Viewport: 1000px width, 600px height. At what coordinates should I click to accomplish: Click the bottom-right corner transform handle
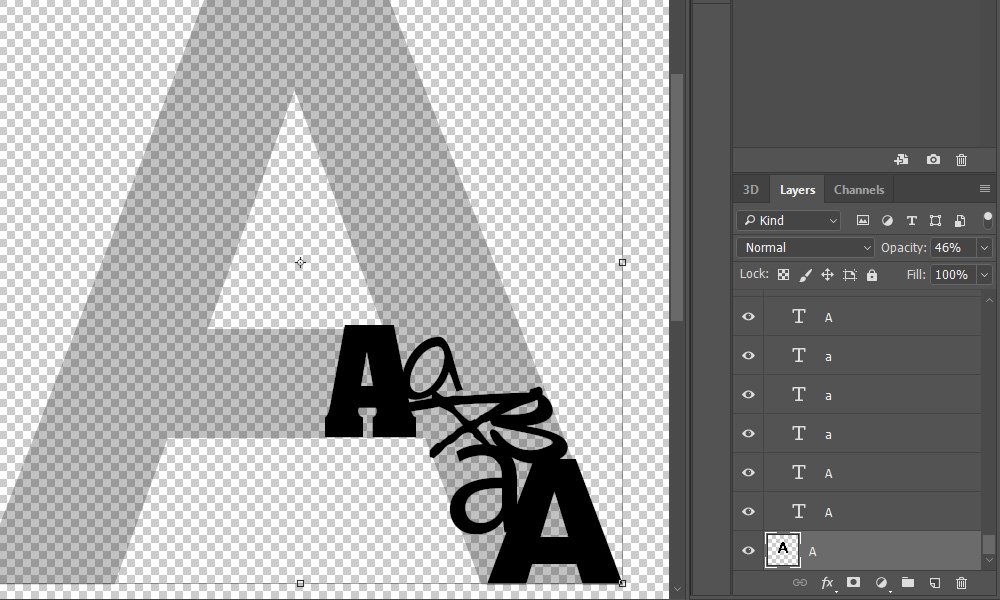point(622,583)
